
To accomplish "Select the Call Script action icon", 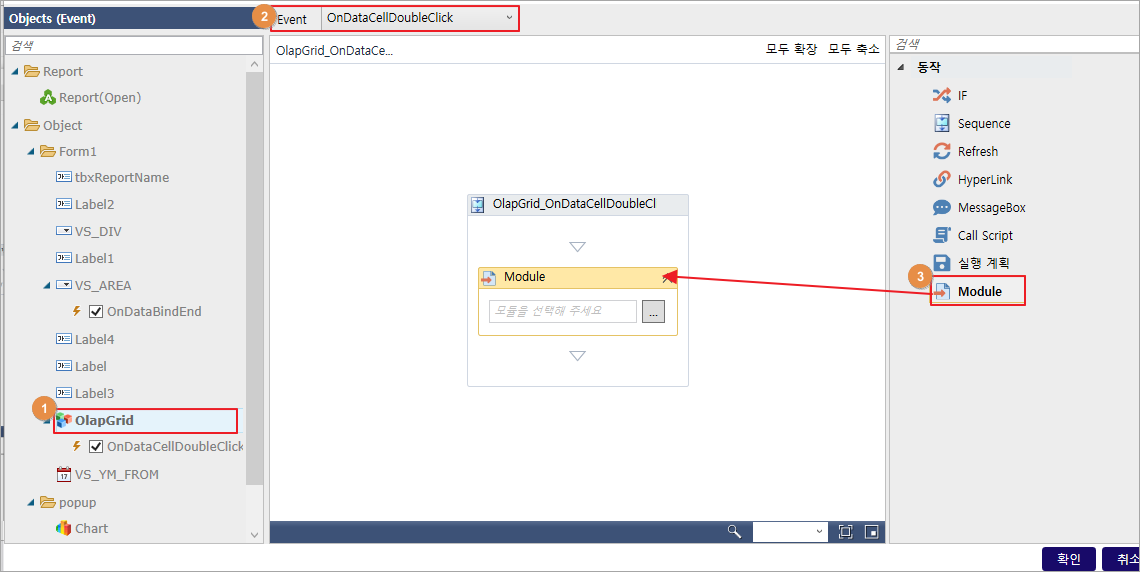I will [x=942, y=235].
